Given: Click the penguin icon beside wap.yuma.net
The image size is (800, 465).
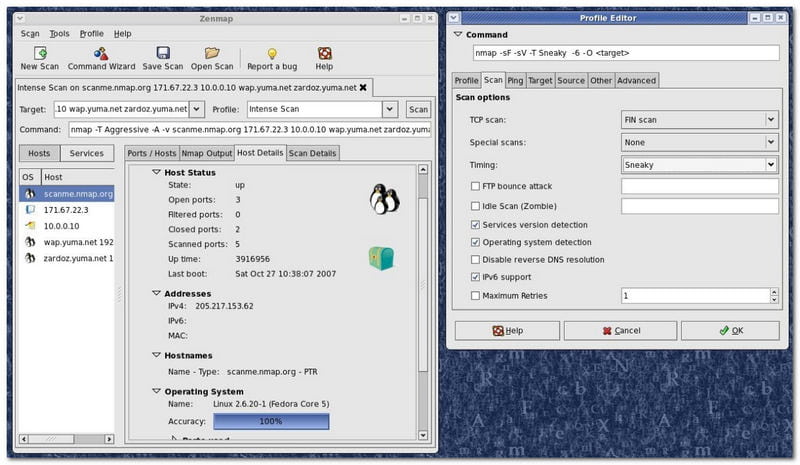Looking at the screenshot, I should [x=30, y=242].
